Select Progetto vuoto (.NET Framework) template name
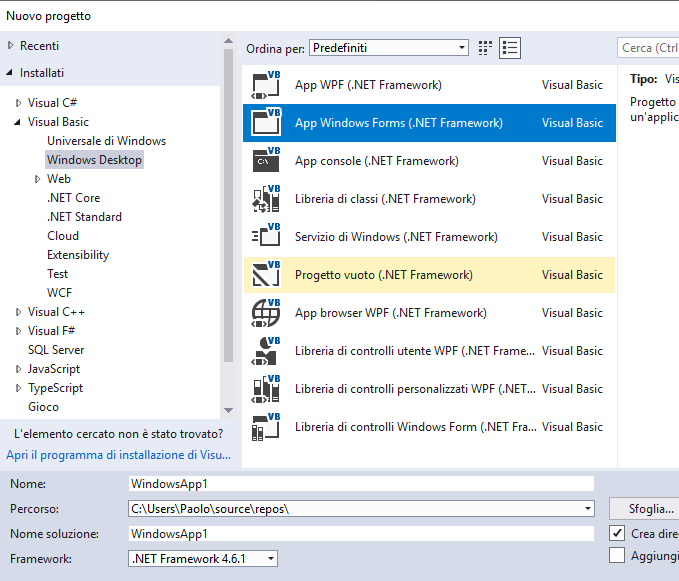The image size is (679, 581). pyautogui.click(x=384, y=275)
